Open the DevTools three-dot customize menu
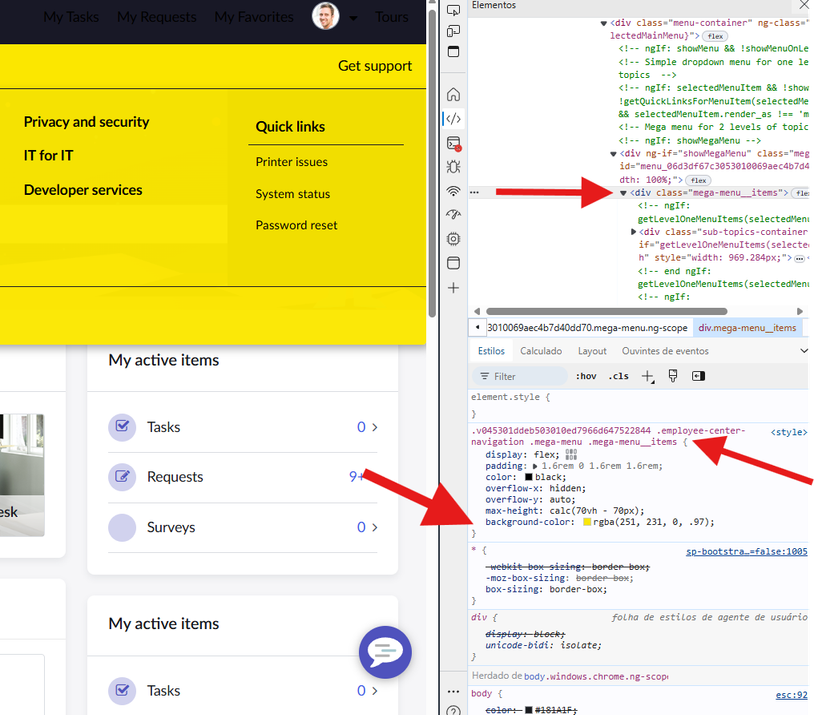Screen dimensions: 814x715 point(453,691)
